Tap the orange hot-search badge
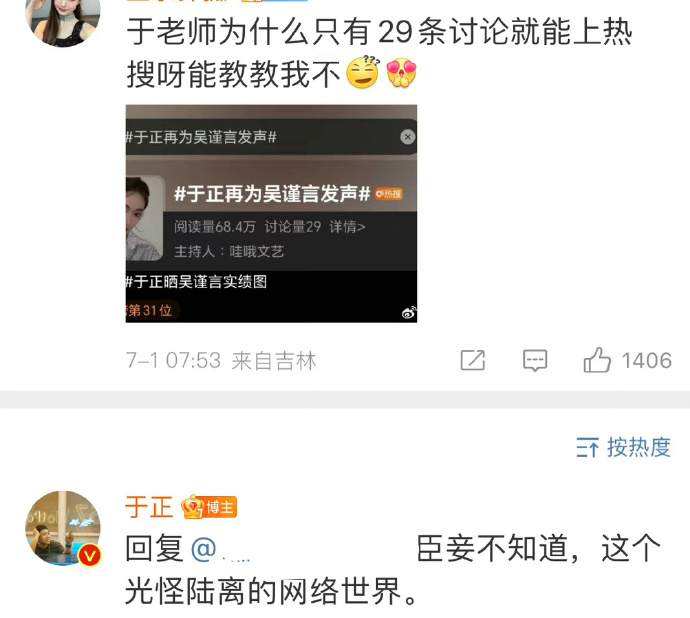 point(389,194)
